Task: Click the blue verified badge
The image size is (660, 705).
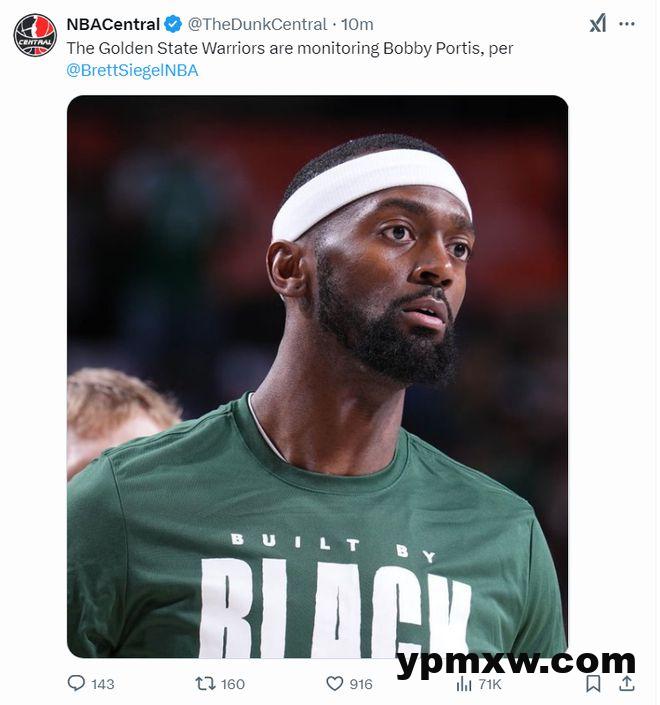Action: (x=173, y=24)
